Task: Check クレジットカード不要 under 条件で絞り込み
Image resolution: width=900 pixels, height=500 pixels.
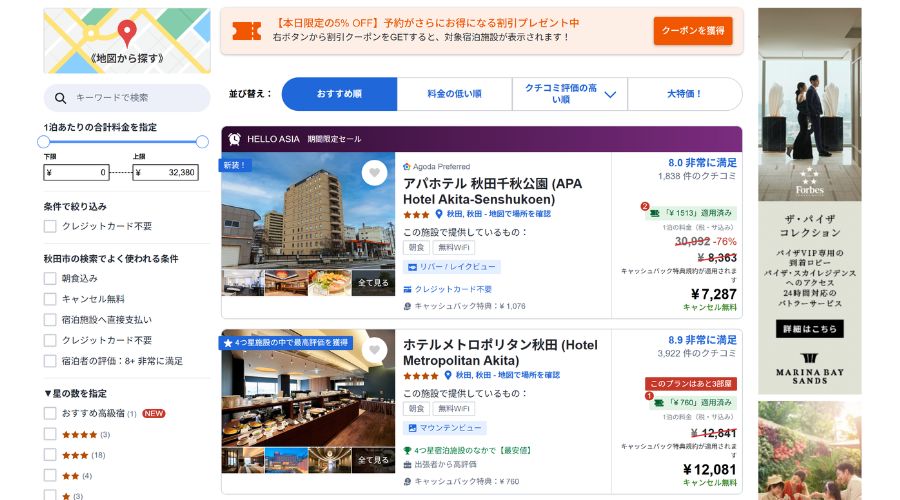Action: point(50,226)
